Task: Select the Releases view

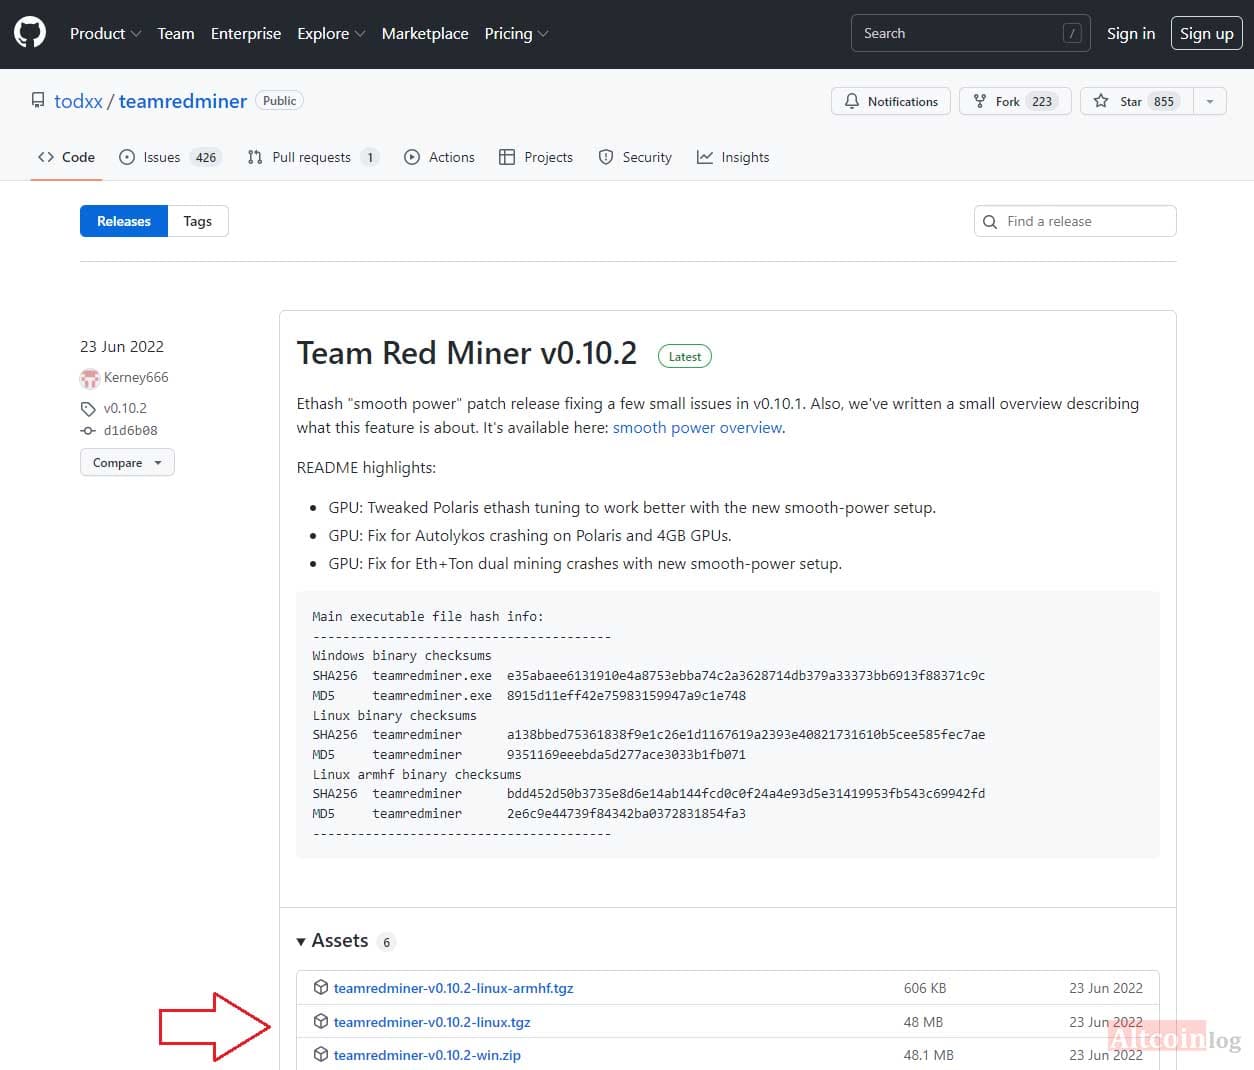Action: coord(124,221)
